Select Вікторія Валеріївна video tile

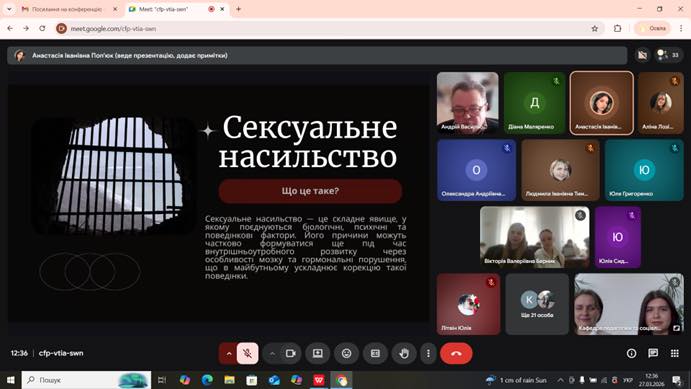[535, 237]
